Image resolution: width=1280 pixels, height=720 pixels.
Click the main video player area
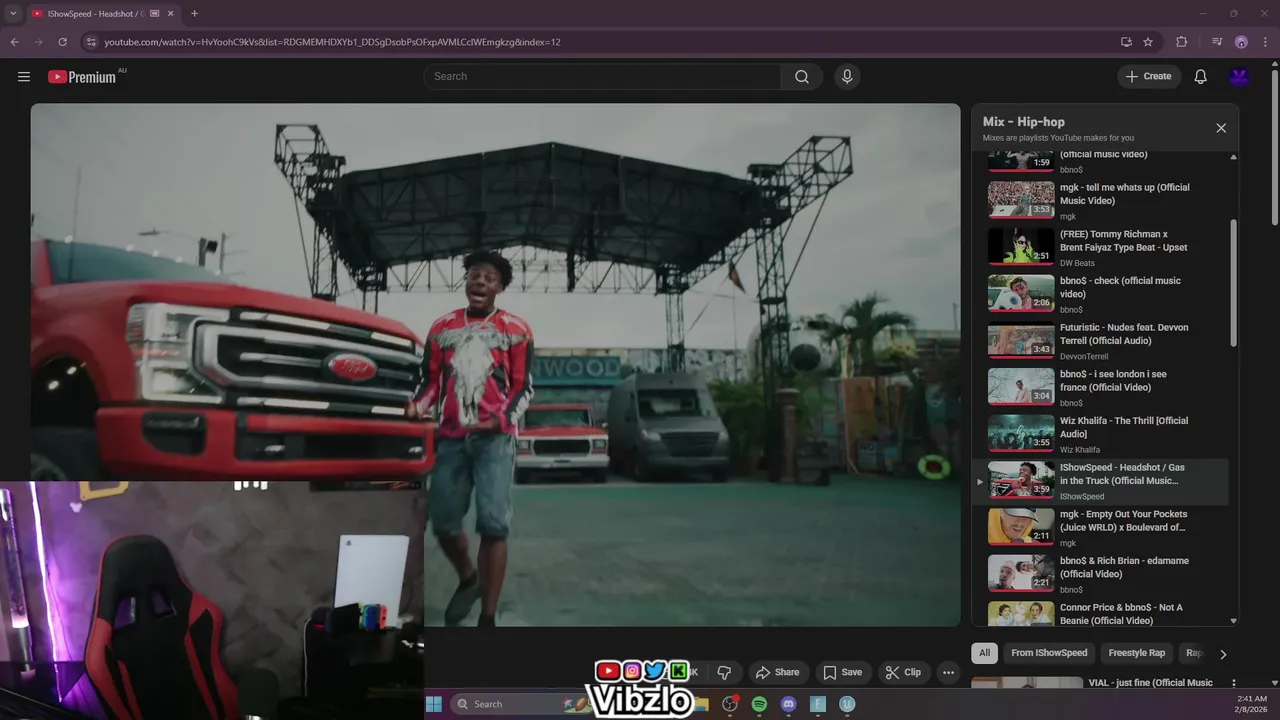pyautogui.click(x=495, y=365)
